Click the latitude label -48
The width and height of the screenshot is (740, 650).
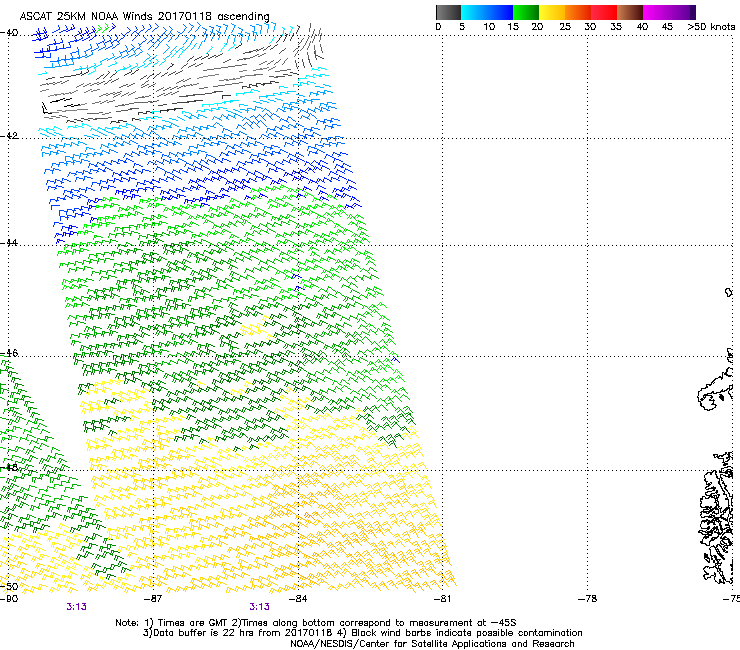[9, 467]
